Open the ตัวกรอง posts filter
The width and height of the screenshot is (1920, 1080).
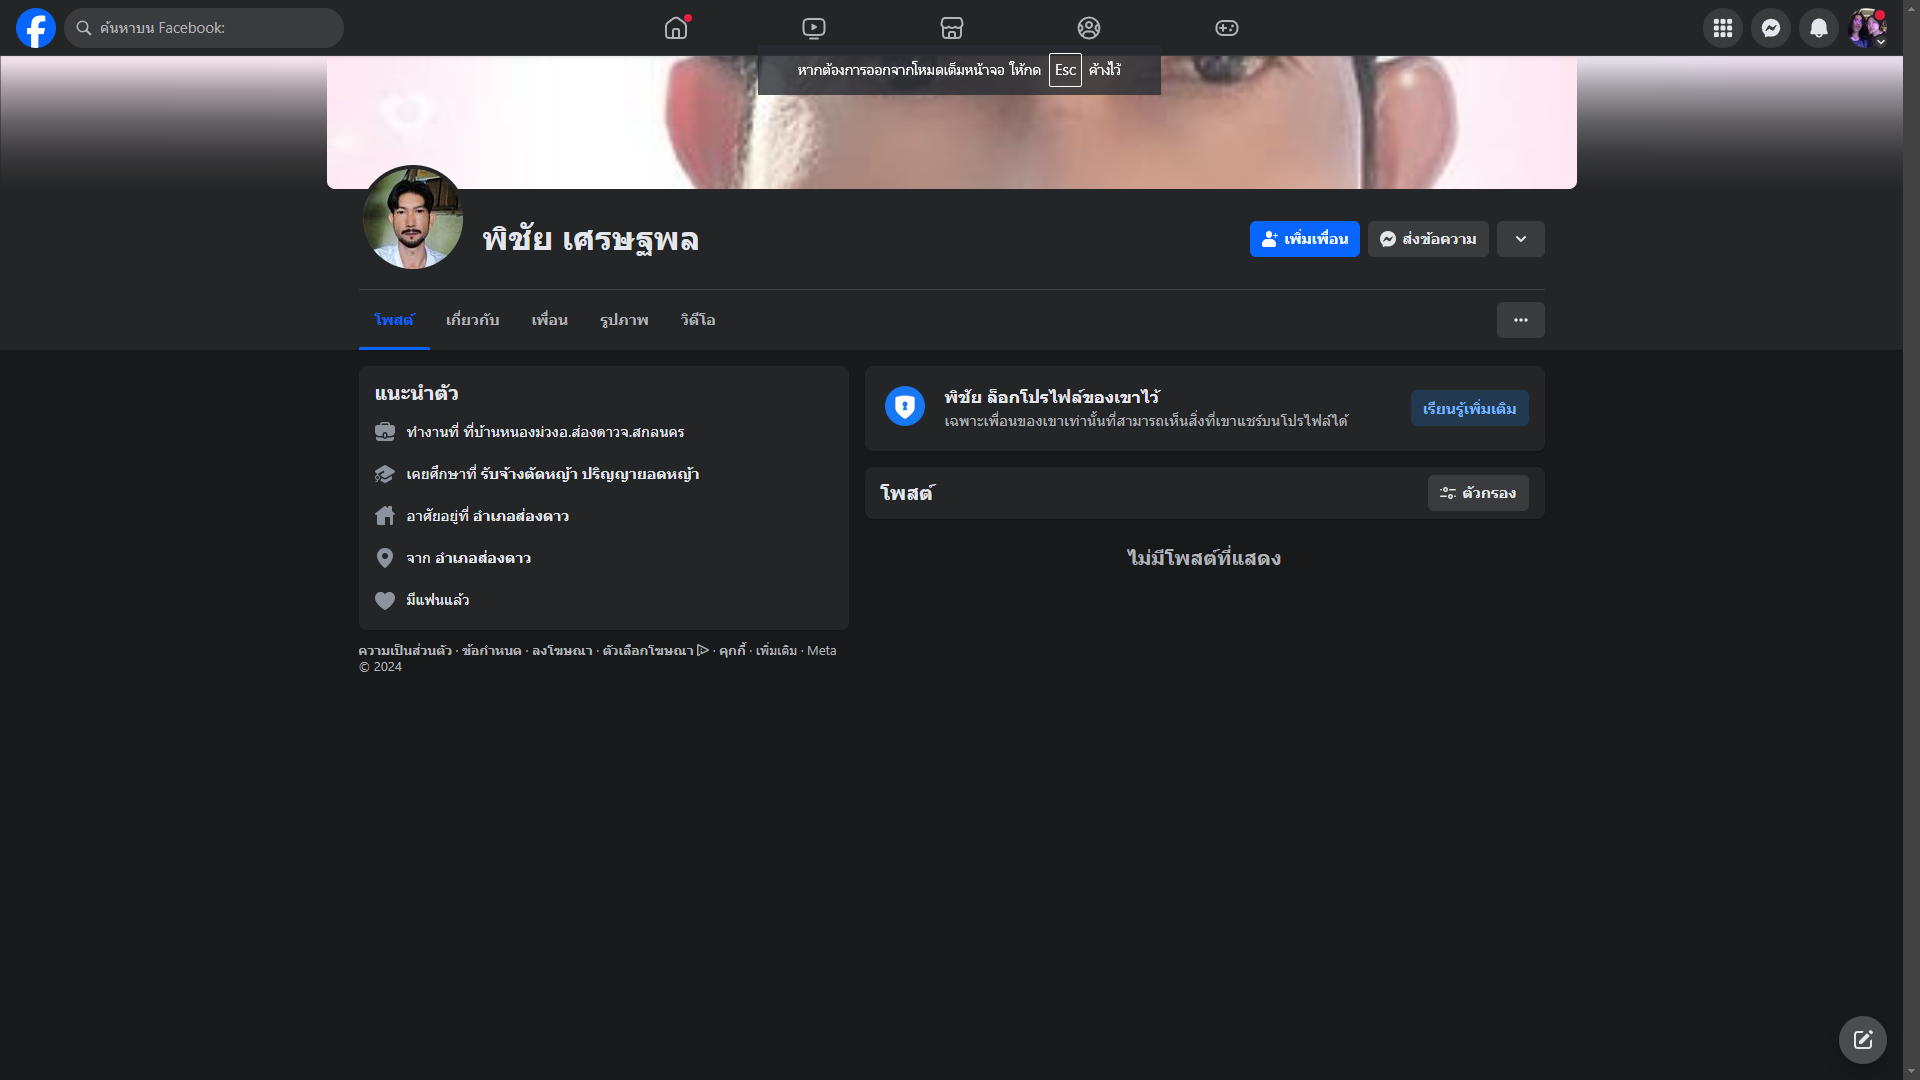click(x=1477, y=493)
